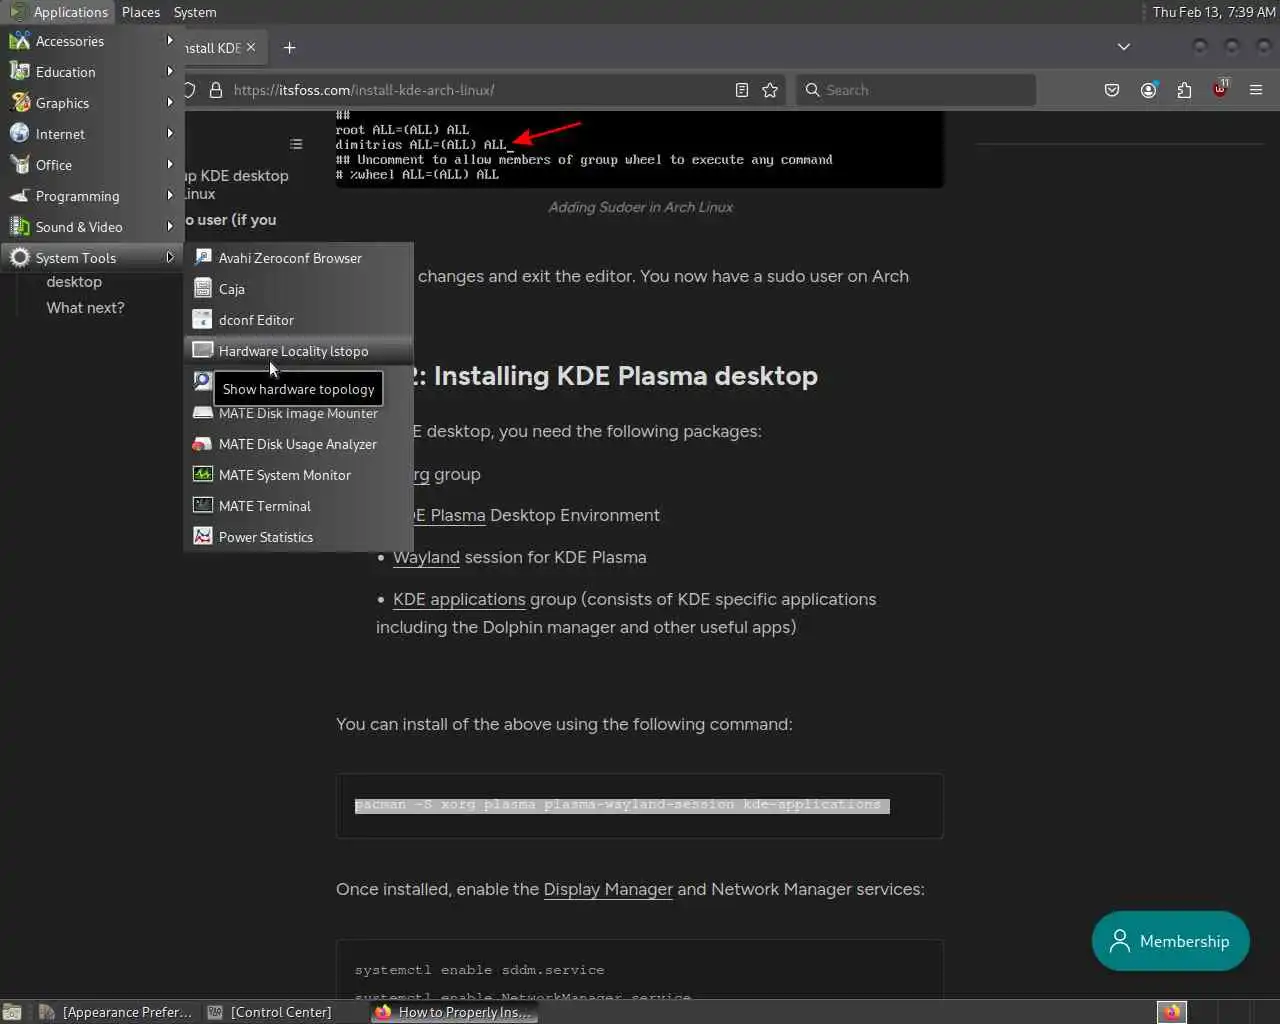Open the Firefox extensions puzzle icon
The height and width of the screenshot is (1024, 1280).
[1184, 90]
